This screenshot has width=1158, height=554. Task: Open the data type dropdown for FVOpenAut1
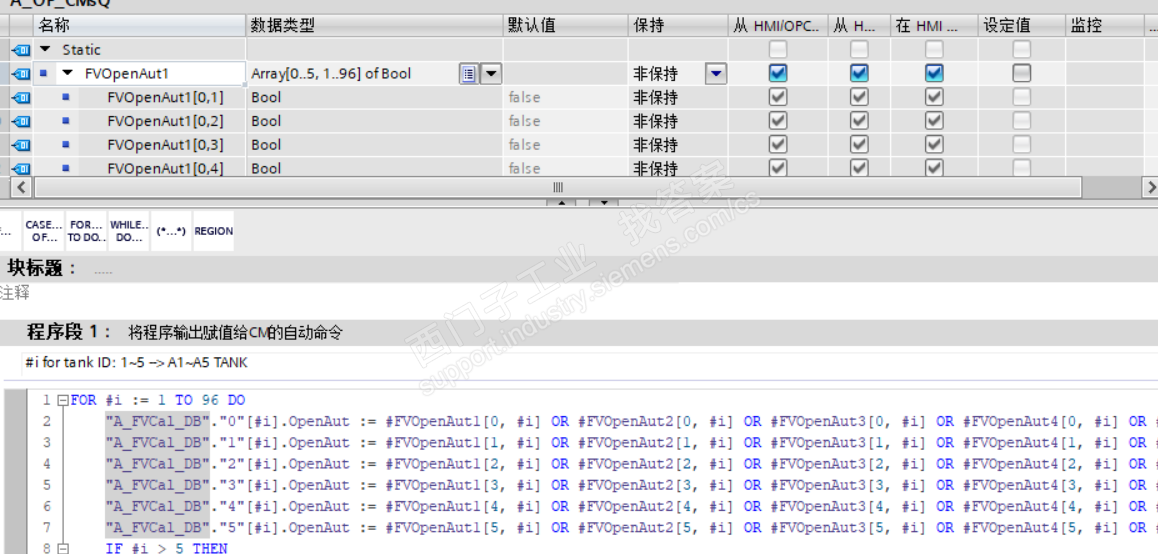coord(491,74)
